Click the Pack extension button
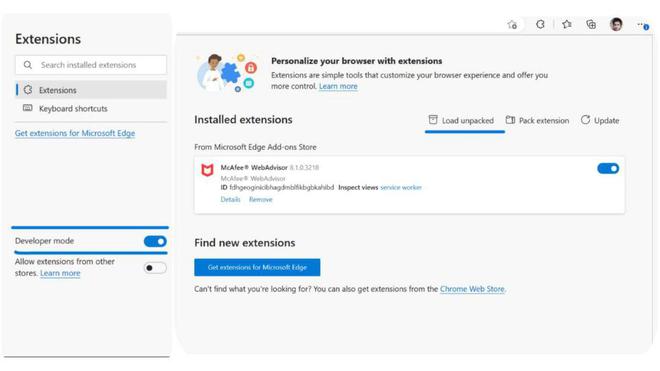660x371 pixels. (537, 120)
